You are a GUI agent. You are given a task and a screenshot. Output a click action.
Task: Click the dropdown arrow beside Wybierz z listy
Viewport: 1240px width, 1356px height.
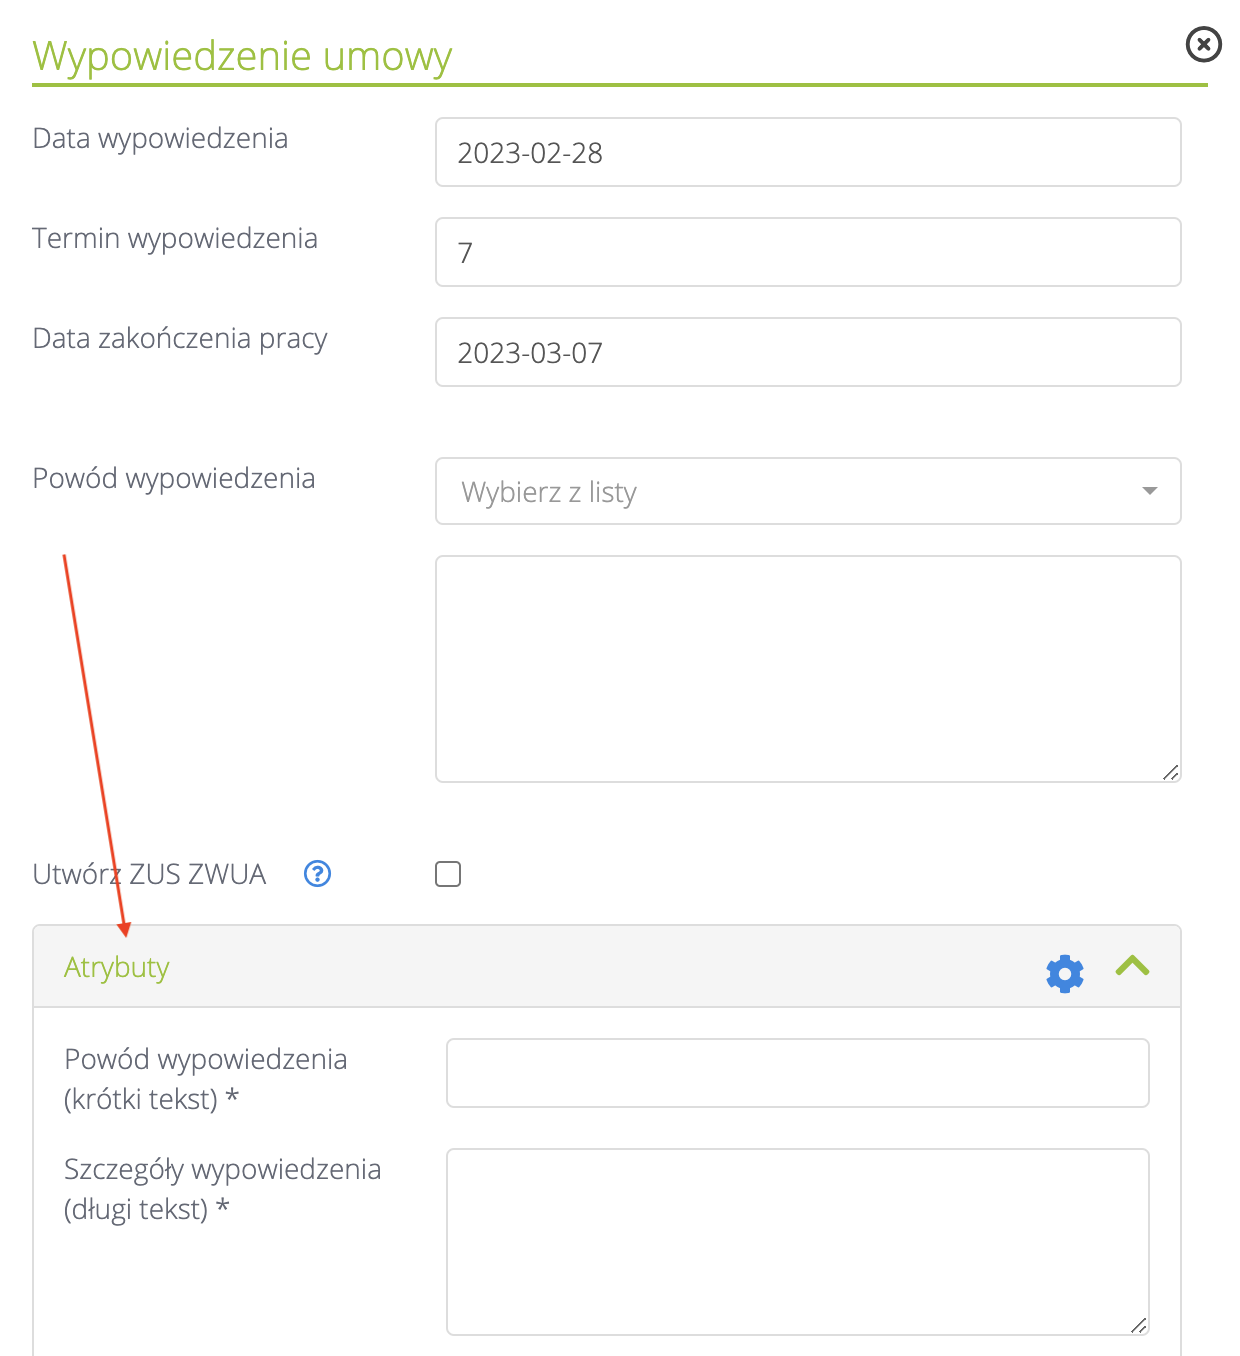(x=1149, y=491)
